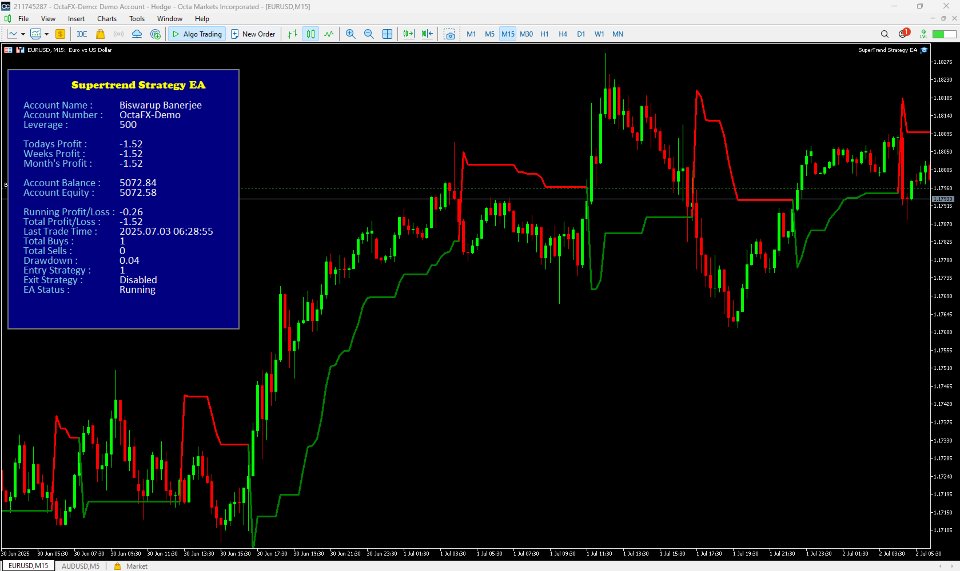The width and height of the screenshot is (960, 571).
Task: Open the Tools menu
Action: [x=137, y=19]
